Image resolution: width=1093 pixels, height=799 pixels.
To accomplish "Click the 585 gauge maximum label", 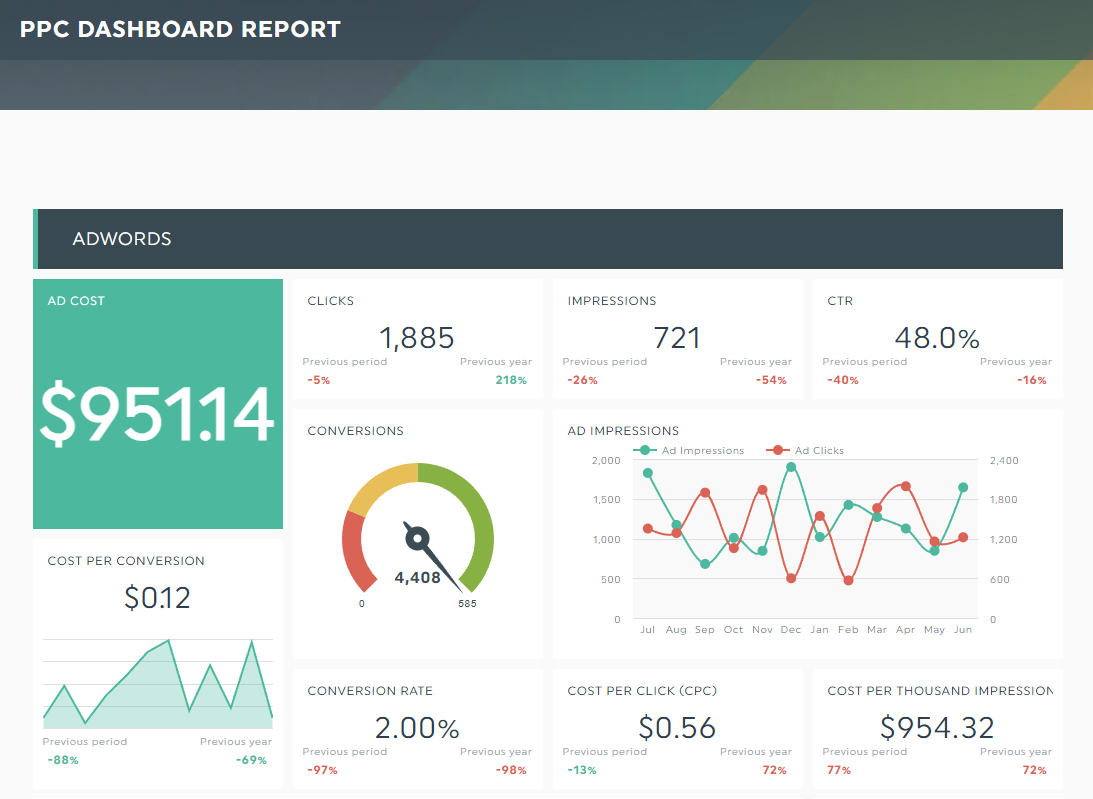I will (x=467, y=604).
